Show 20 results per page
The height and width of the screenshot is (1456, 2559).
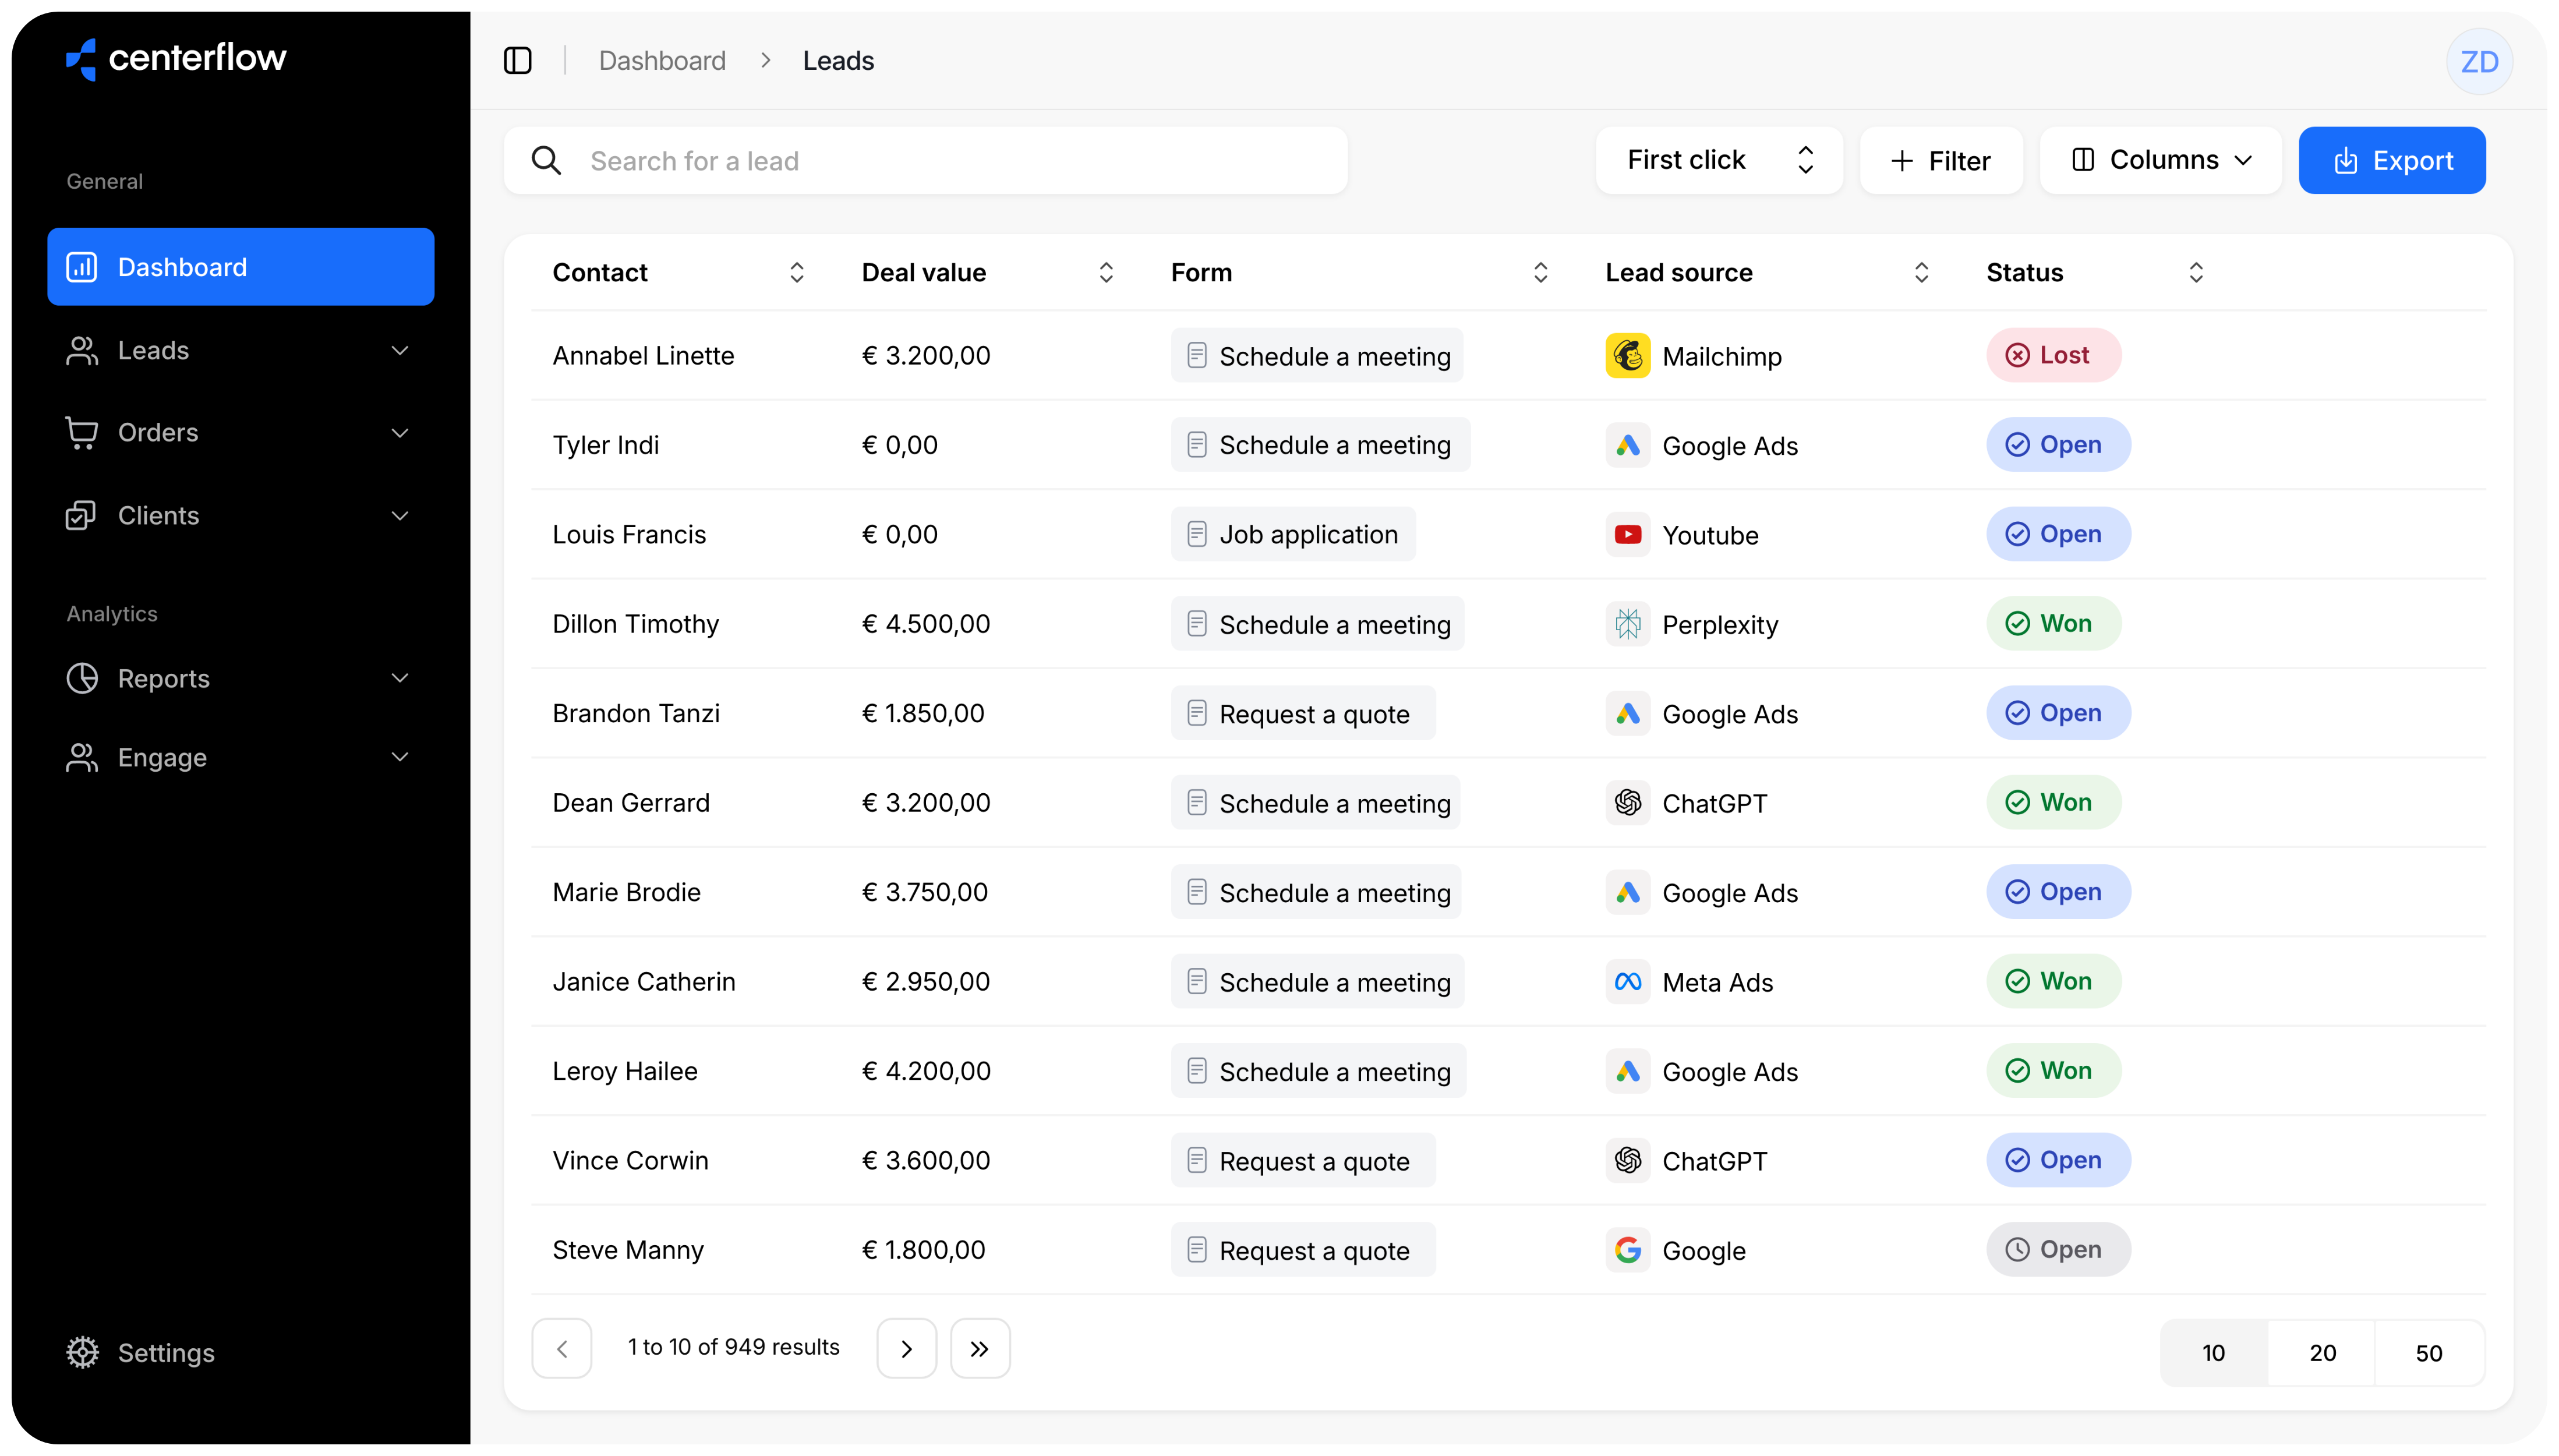coord(2322,1353)
